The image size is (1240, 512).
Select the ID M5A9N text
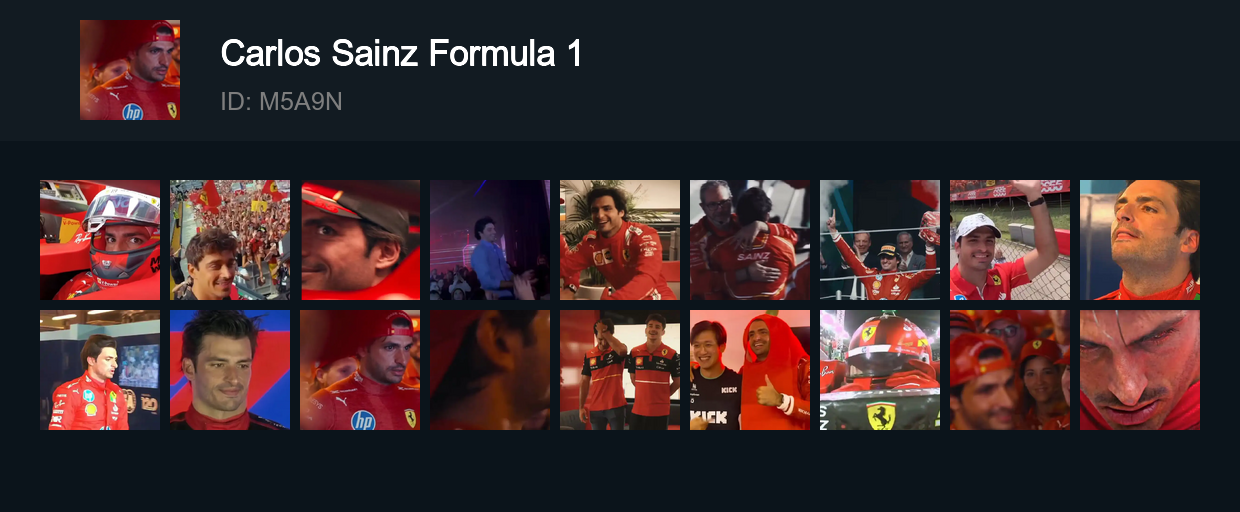pos(281,102)
